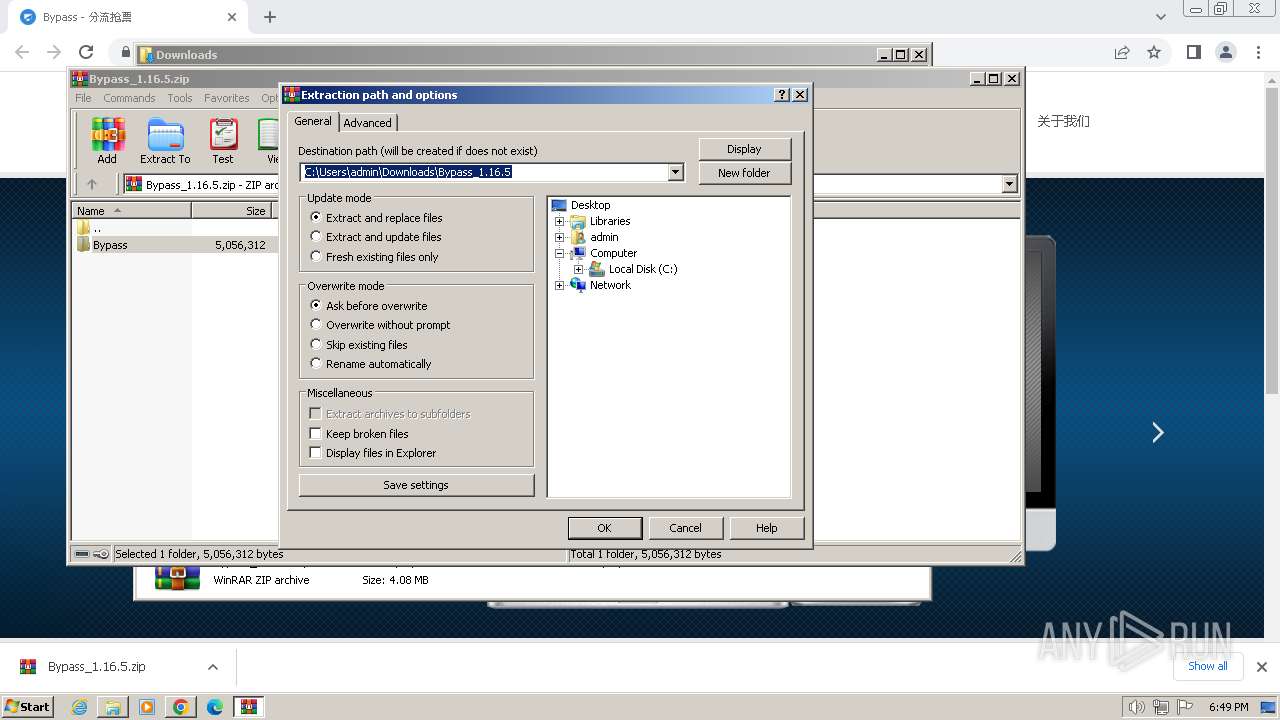This screenshot has width=1280, height=720.
Task: Click the volume speaker tray icon
Action: click(1137, 707)
